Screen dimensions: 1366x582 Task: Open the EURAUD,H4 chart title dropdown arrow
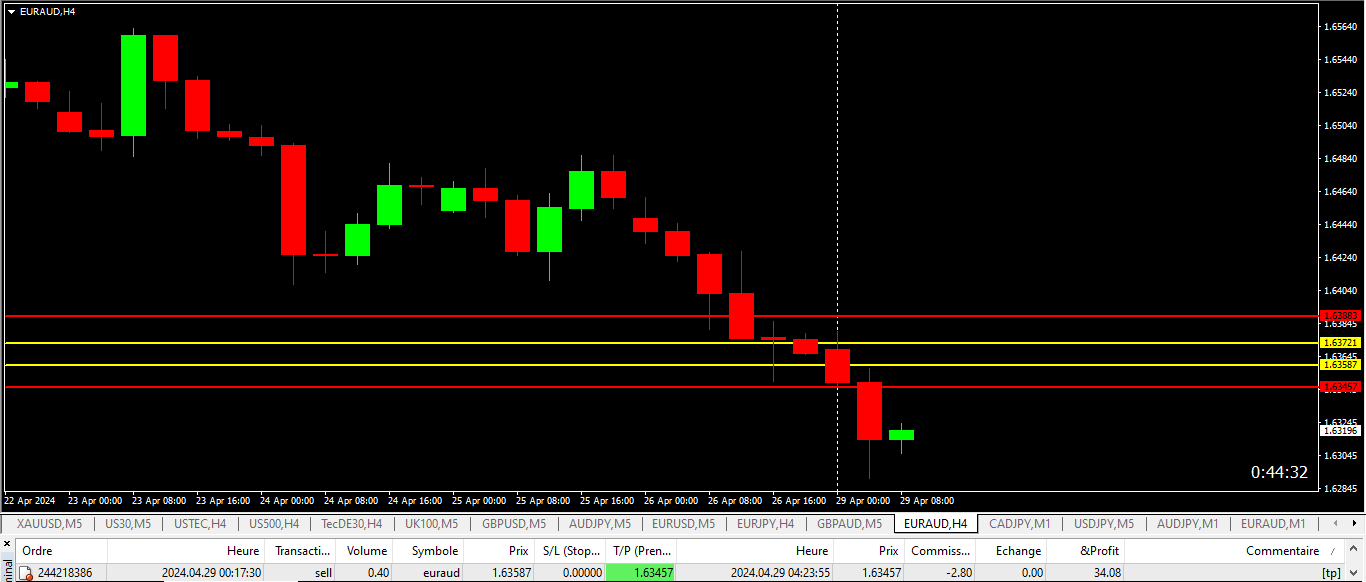11,11
